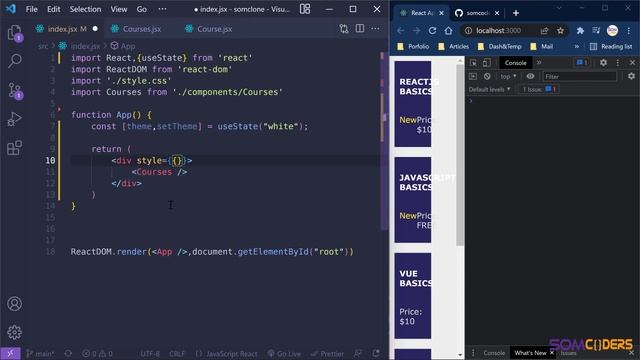Open the Porfolio bookmark folder
Viewport: 640px width, 360px height.
pyautogui.click(x=413, y=47)
